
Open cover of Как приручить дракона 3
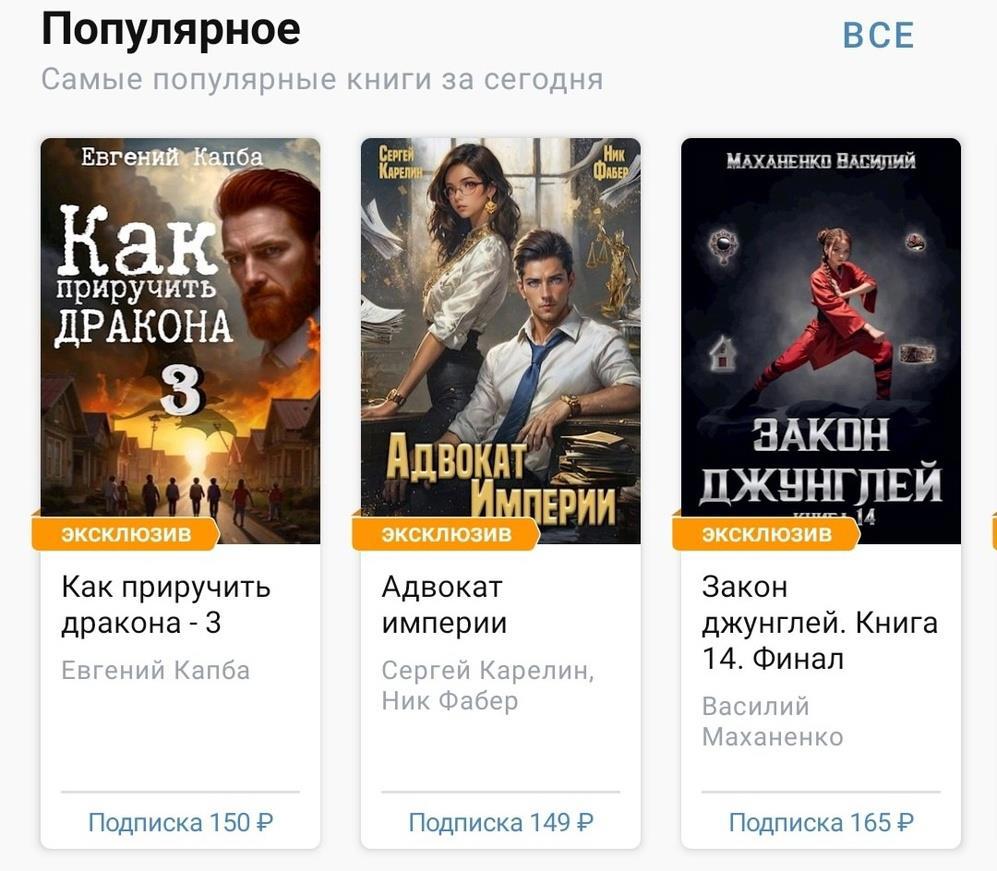(x=181, y=341)
